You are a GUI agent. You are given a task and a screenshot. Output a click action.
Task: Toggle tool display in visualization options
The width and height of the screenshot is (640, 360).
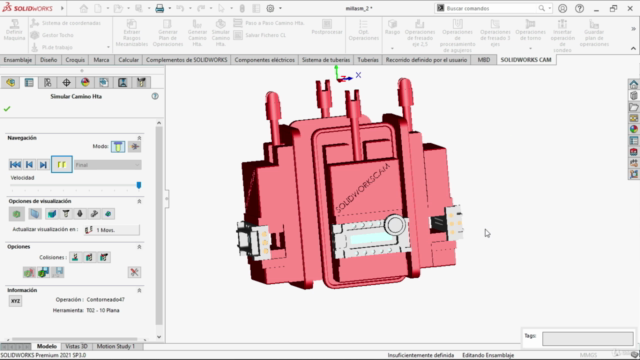point(66,214)
